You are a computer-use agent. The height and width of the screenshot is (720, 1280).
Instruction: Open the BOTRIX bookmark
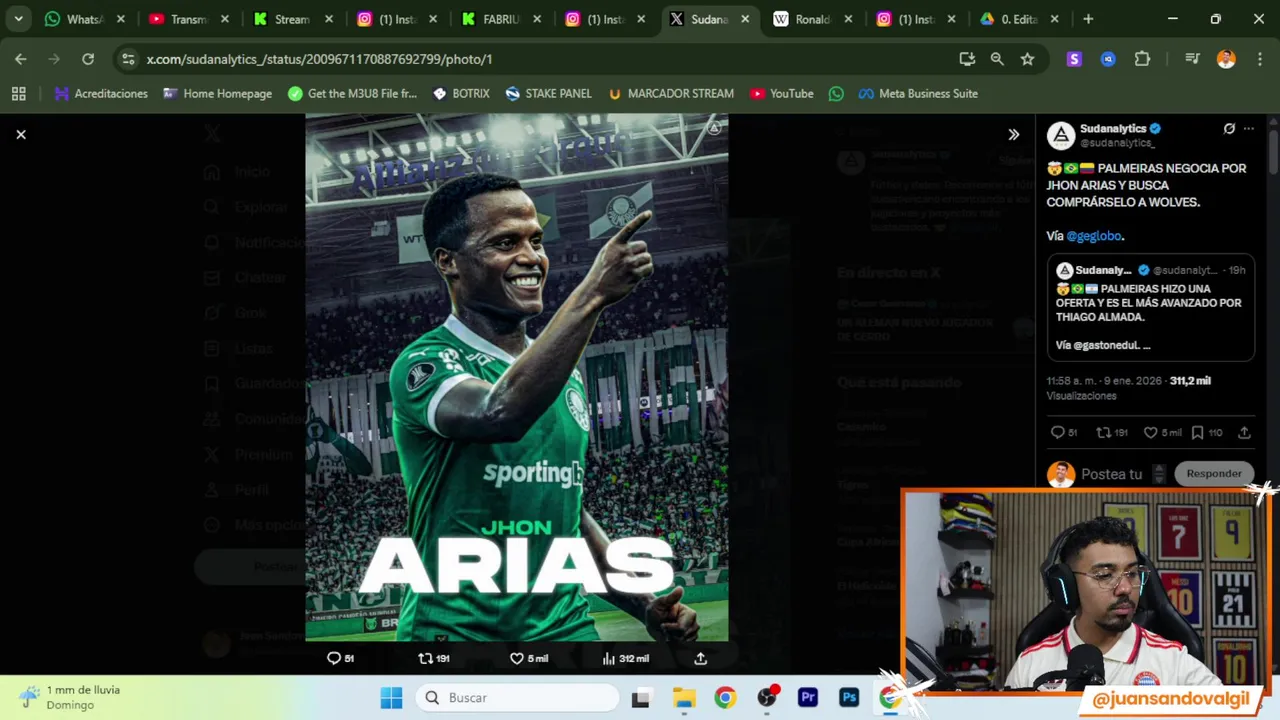coord(461,94)
